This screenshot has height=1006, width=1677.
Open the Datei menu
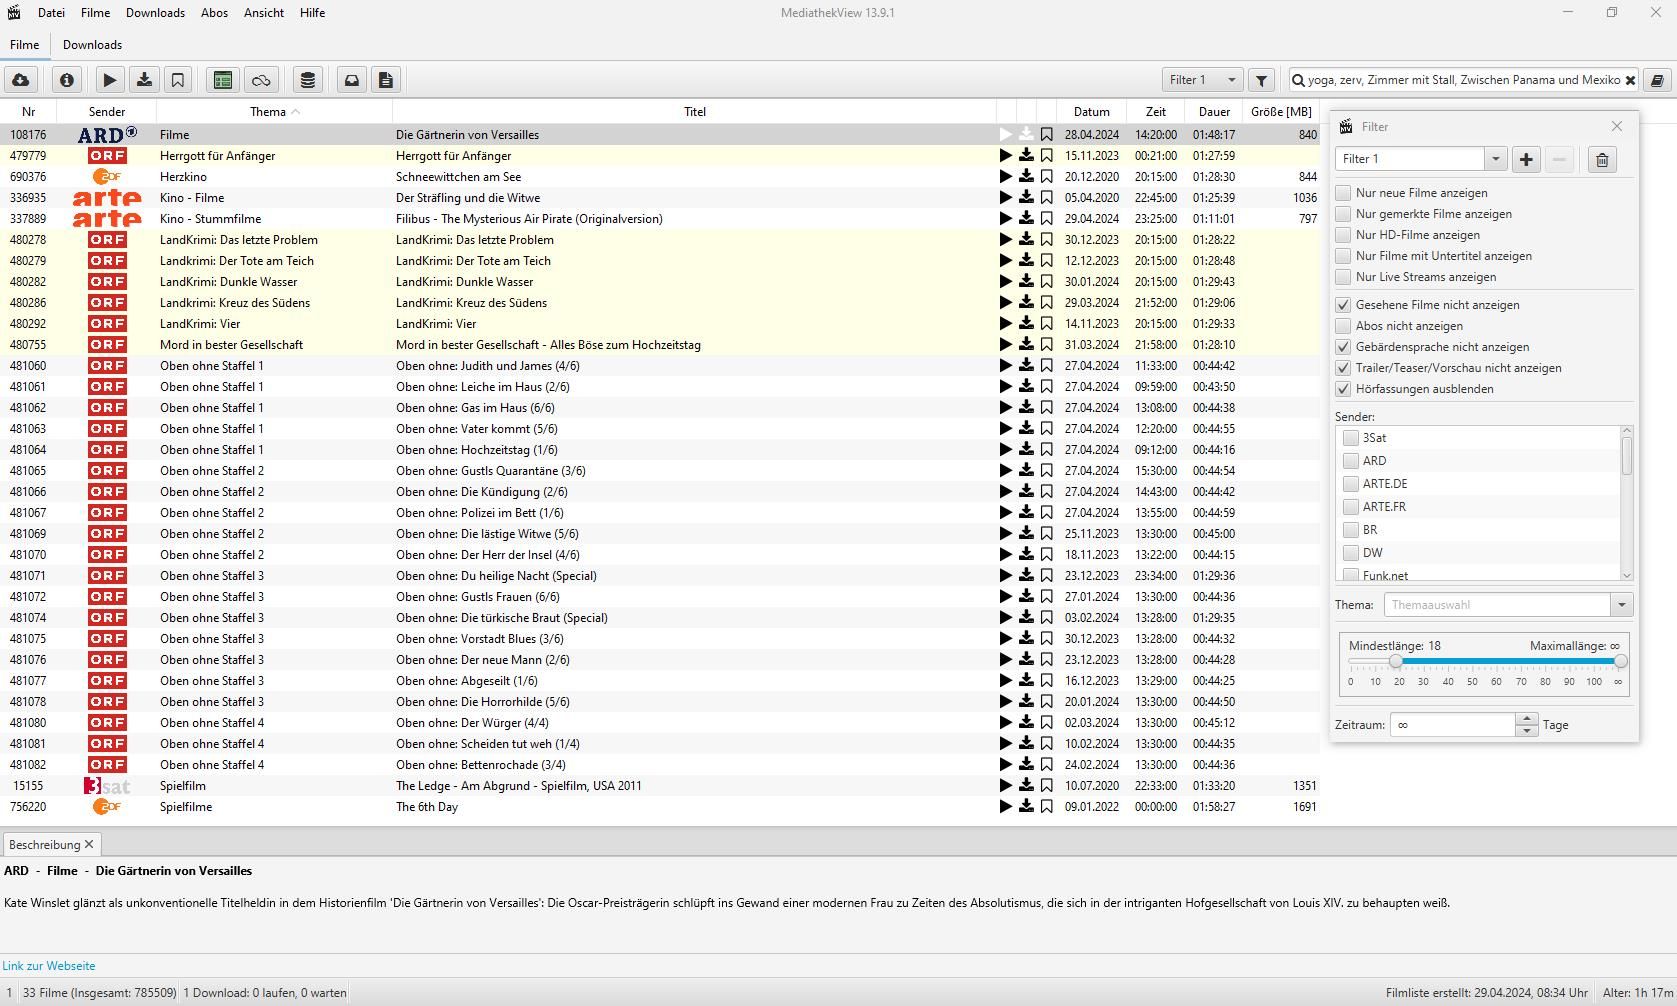point(51,13)
